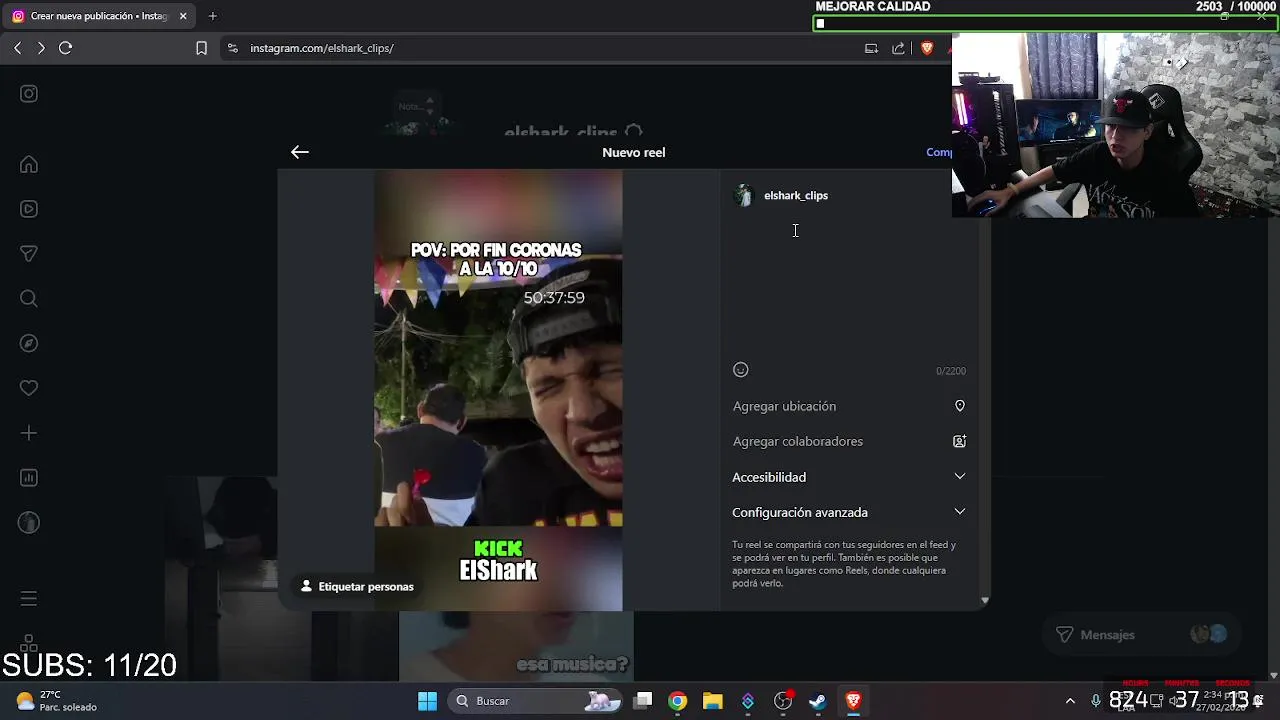The height and width of the screenshot is (720, 1280).
Task: Click browser back button
Action: click(x=17, y=48)
